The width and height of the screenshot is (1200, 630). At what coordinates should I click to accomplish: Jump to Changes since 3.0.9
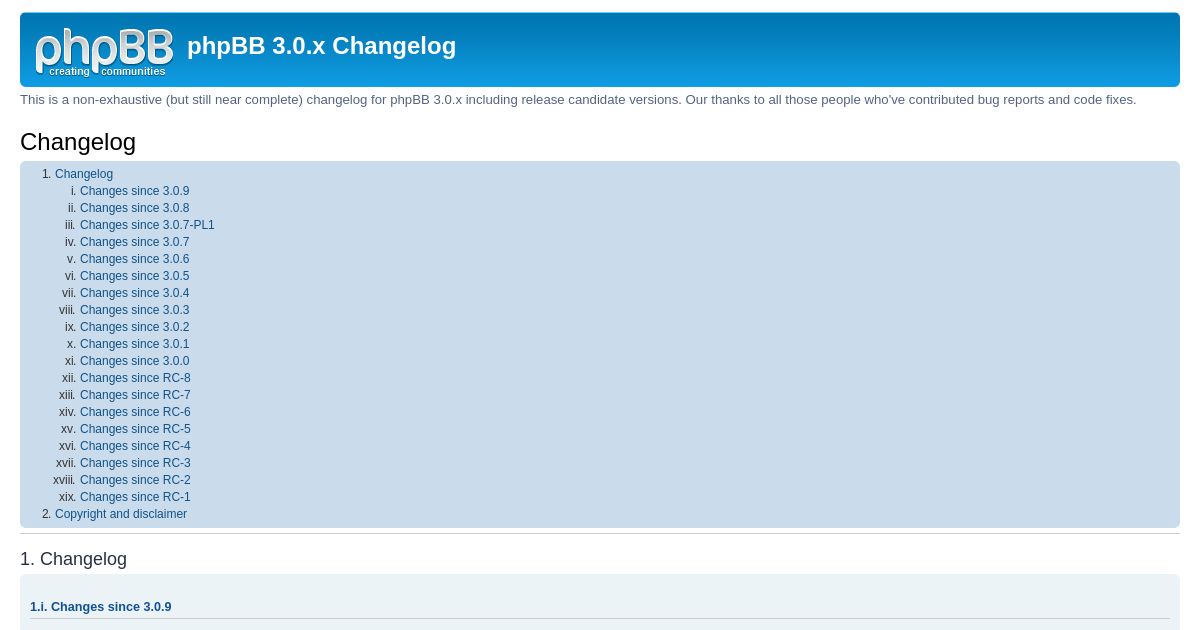point(134,191)
